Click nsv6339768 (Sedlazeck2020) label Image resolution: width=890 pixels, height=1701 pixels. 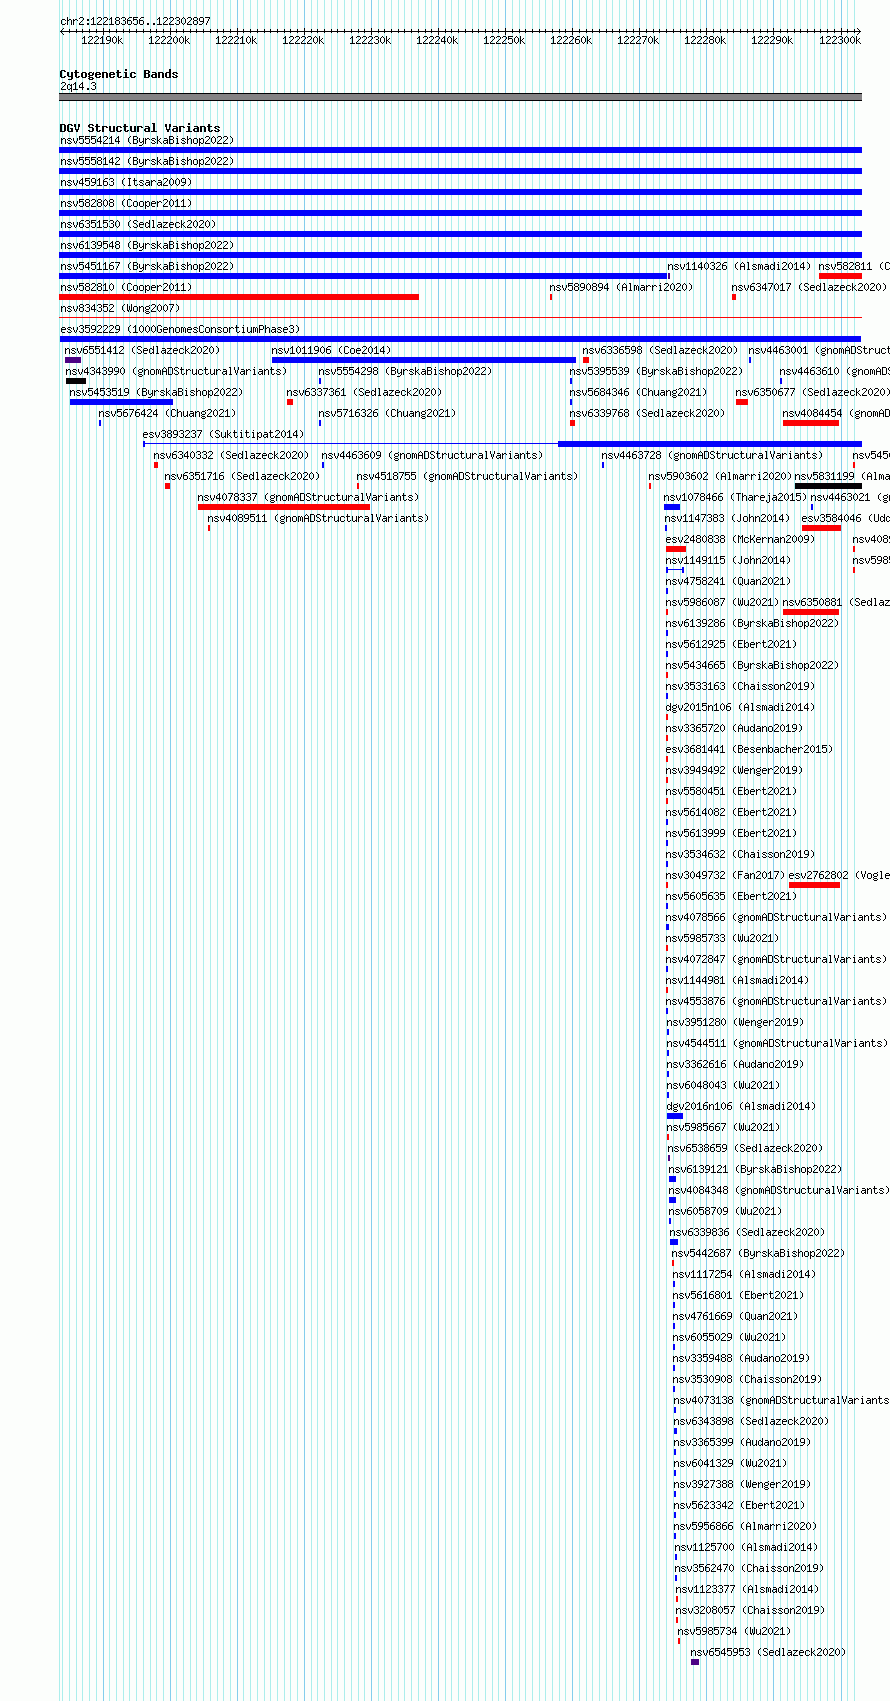[648, 414]
